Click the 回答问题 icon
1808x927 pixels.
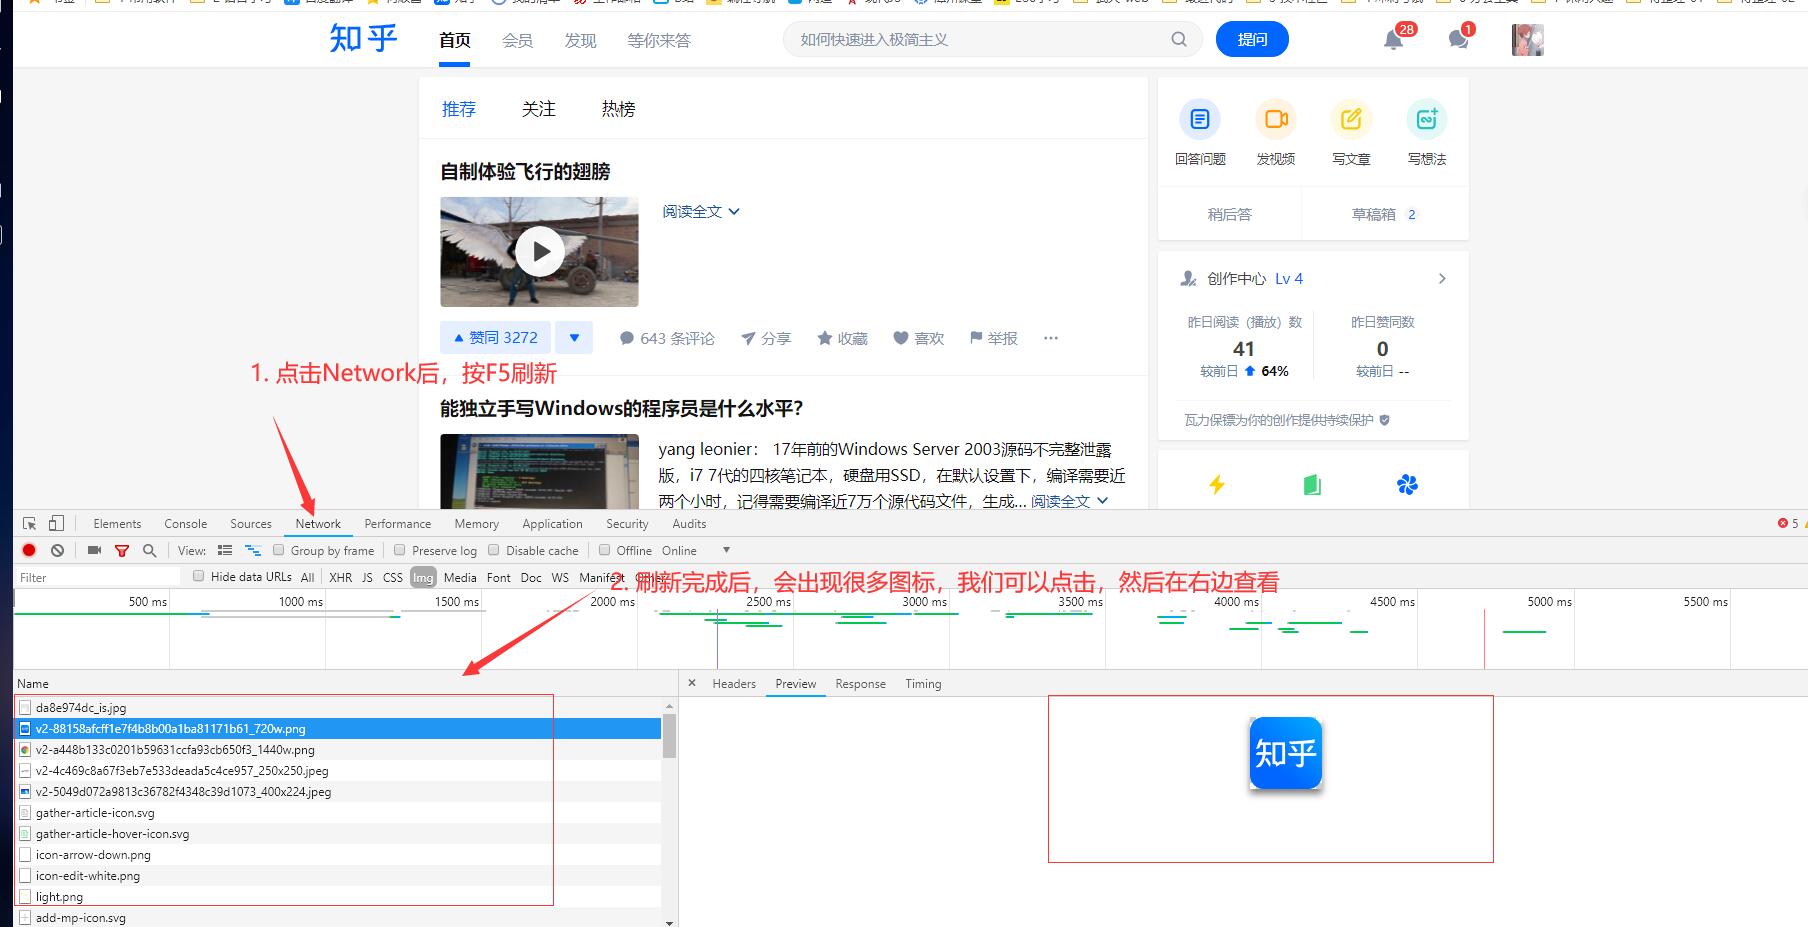click(x=1200, y=120)
